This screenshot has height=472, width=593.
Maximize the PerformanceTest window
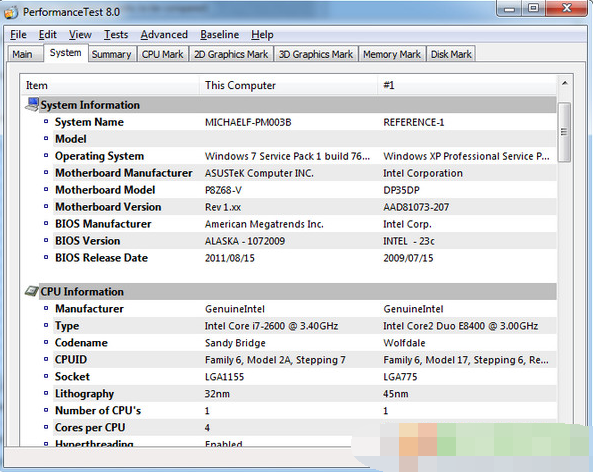(x=534, y=8)
